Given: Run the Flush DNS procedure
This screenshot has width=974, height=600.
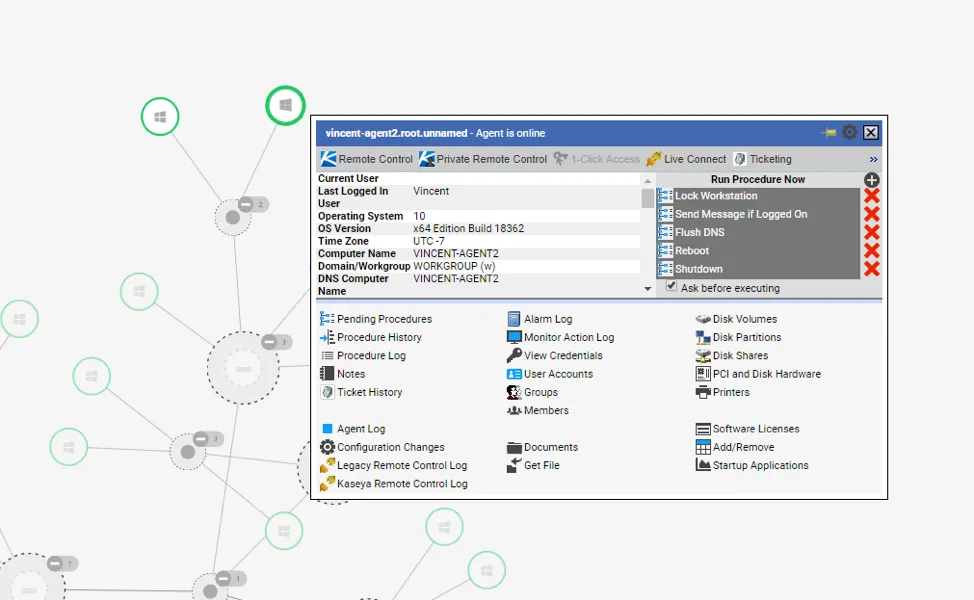Looking at the screenshot, I should point(700,233).
